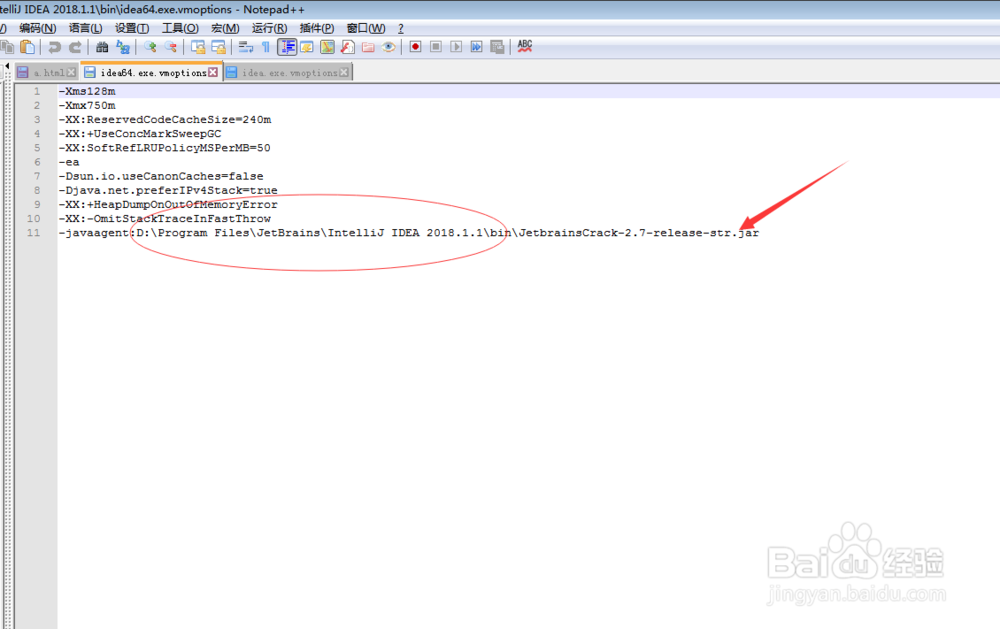This screenshot has width=1000, height=629.
Task: Save the current recorded macro
Action: tap(497, 47)
